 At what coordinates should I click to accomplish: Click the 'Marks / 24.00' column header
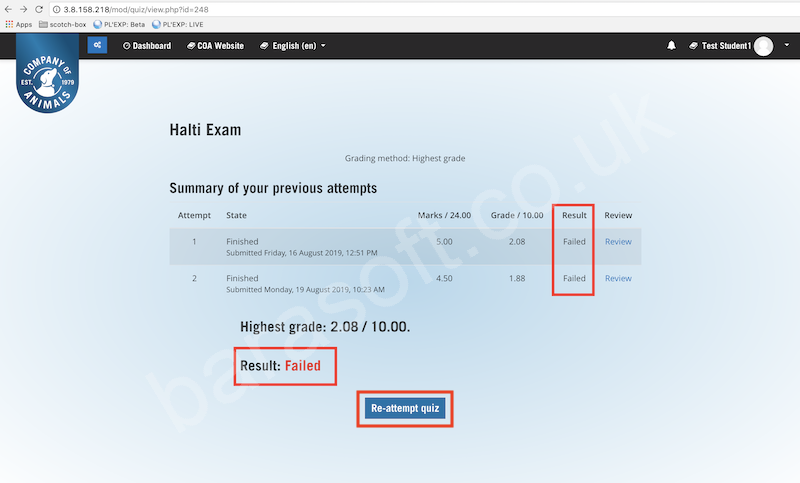click(x=444, y=215)
